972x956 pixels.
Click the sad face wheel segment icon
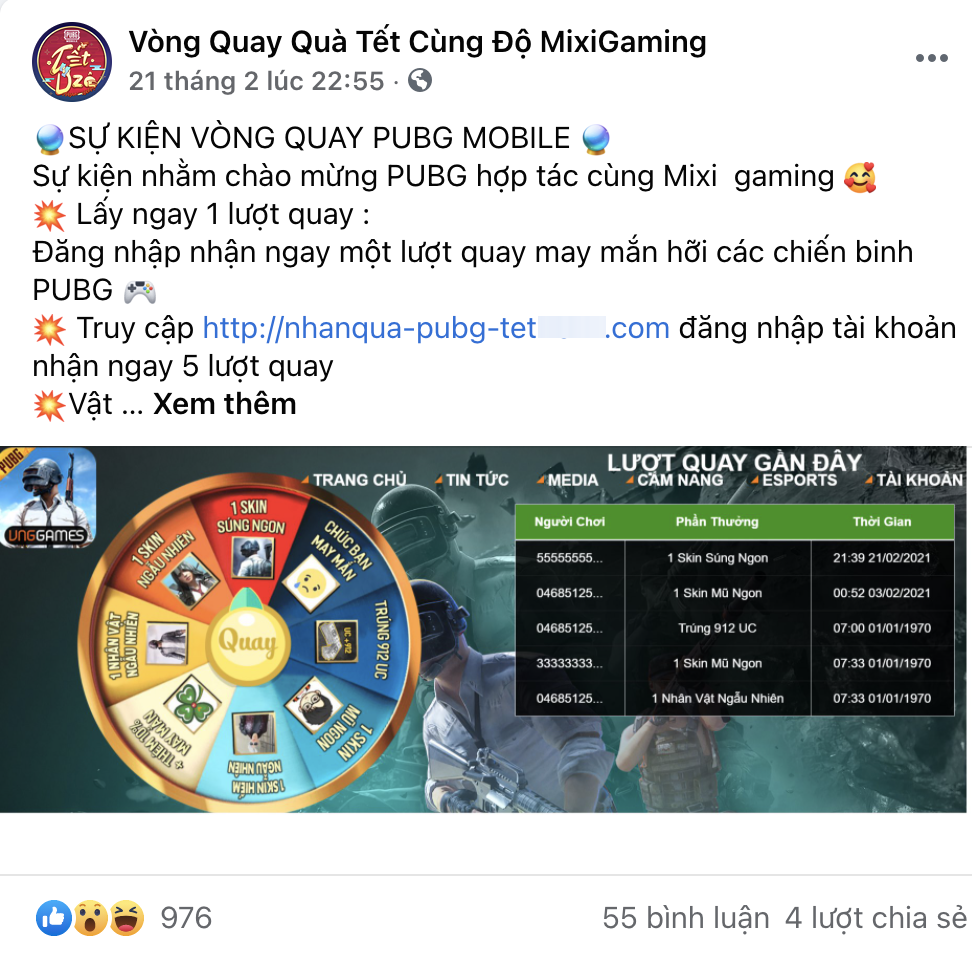click(311, 582)
